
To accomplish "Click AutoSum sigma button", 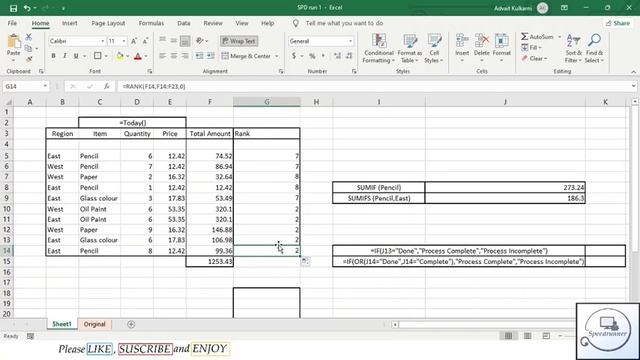I will point(537,37).
